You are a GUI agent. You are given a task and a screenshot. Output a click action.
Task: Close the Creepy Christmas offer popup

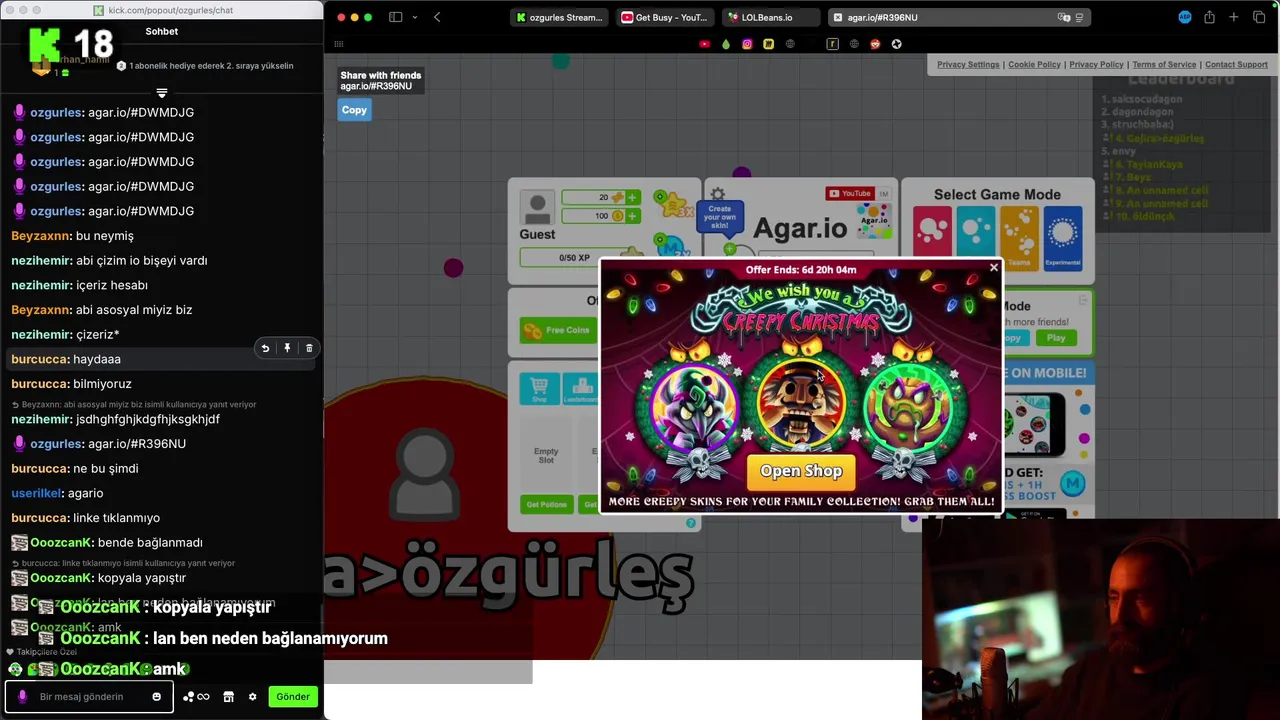993,267
